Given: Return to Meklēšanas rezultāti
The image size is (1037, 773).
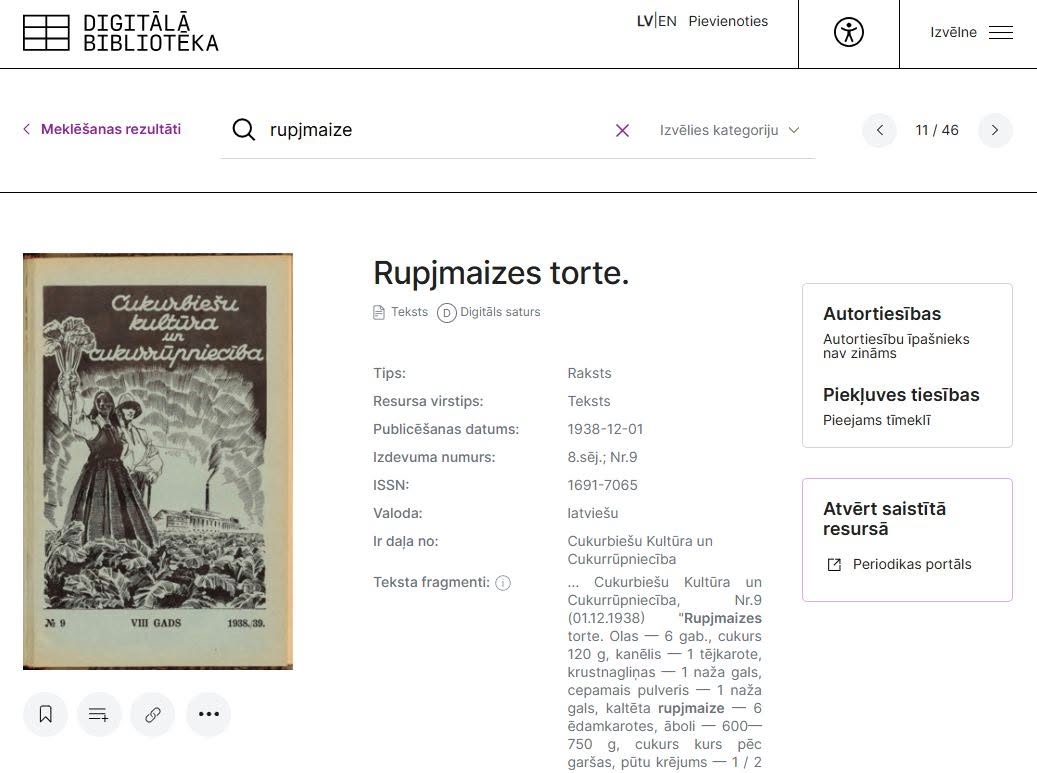Looking at the screenshot, I should point(102,129).
